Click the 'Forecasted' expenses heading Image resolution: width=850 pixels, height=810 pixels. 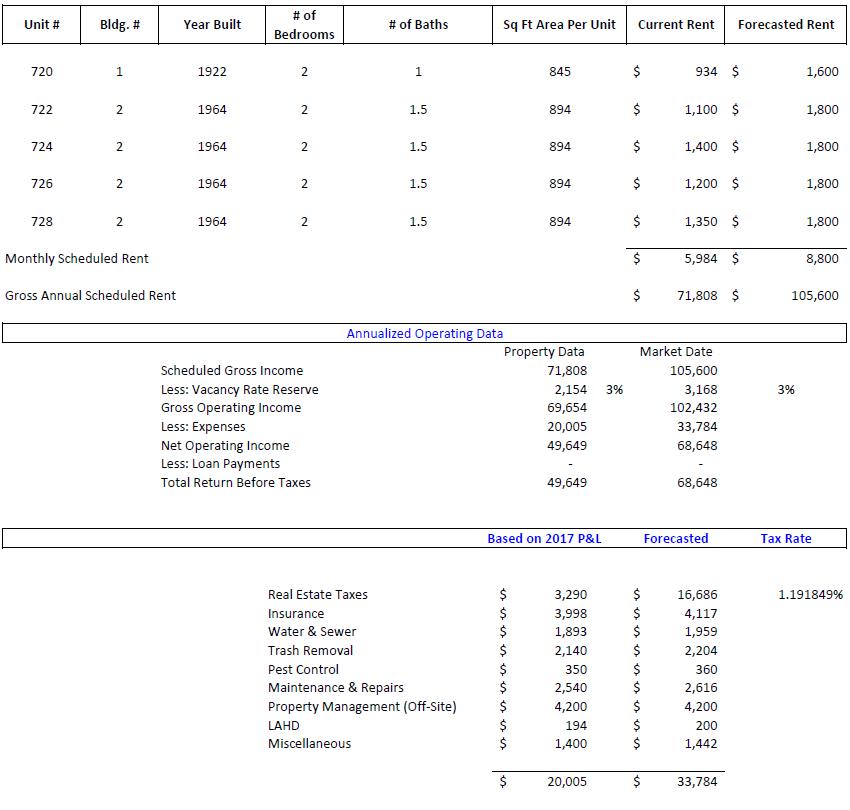click(675, 538)
